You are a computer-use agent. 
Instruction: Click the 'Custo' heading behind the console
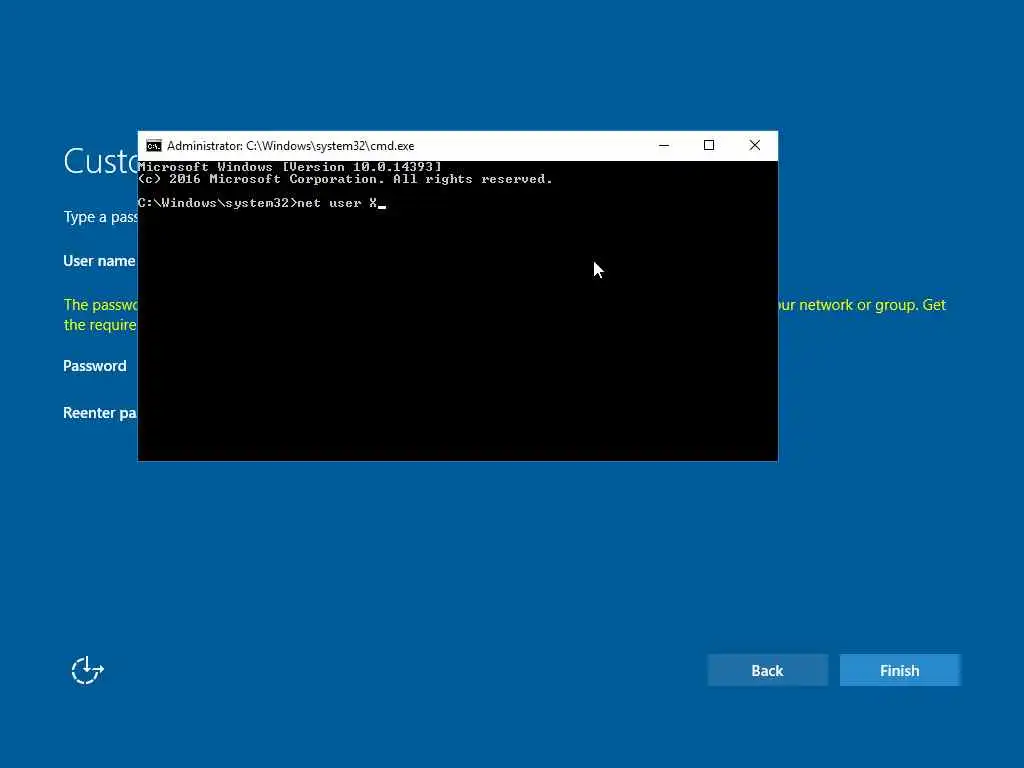point(101,161)
